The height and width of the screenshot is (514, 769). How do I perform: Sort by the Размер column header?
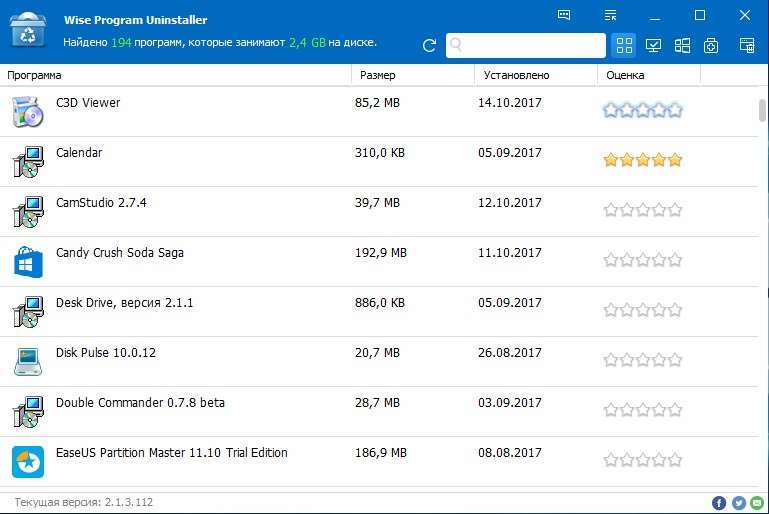pos(378,75)
